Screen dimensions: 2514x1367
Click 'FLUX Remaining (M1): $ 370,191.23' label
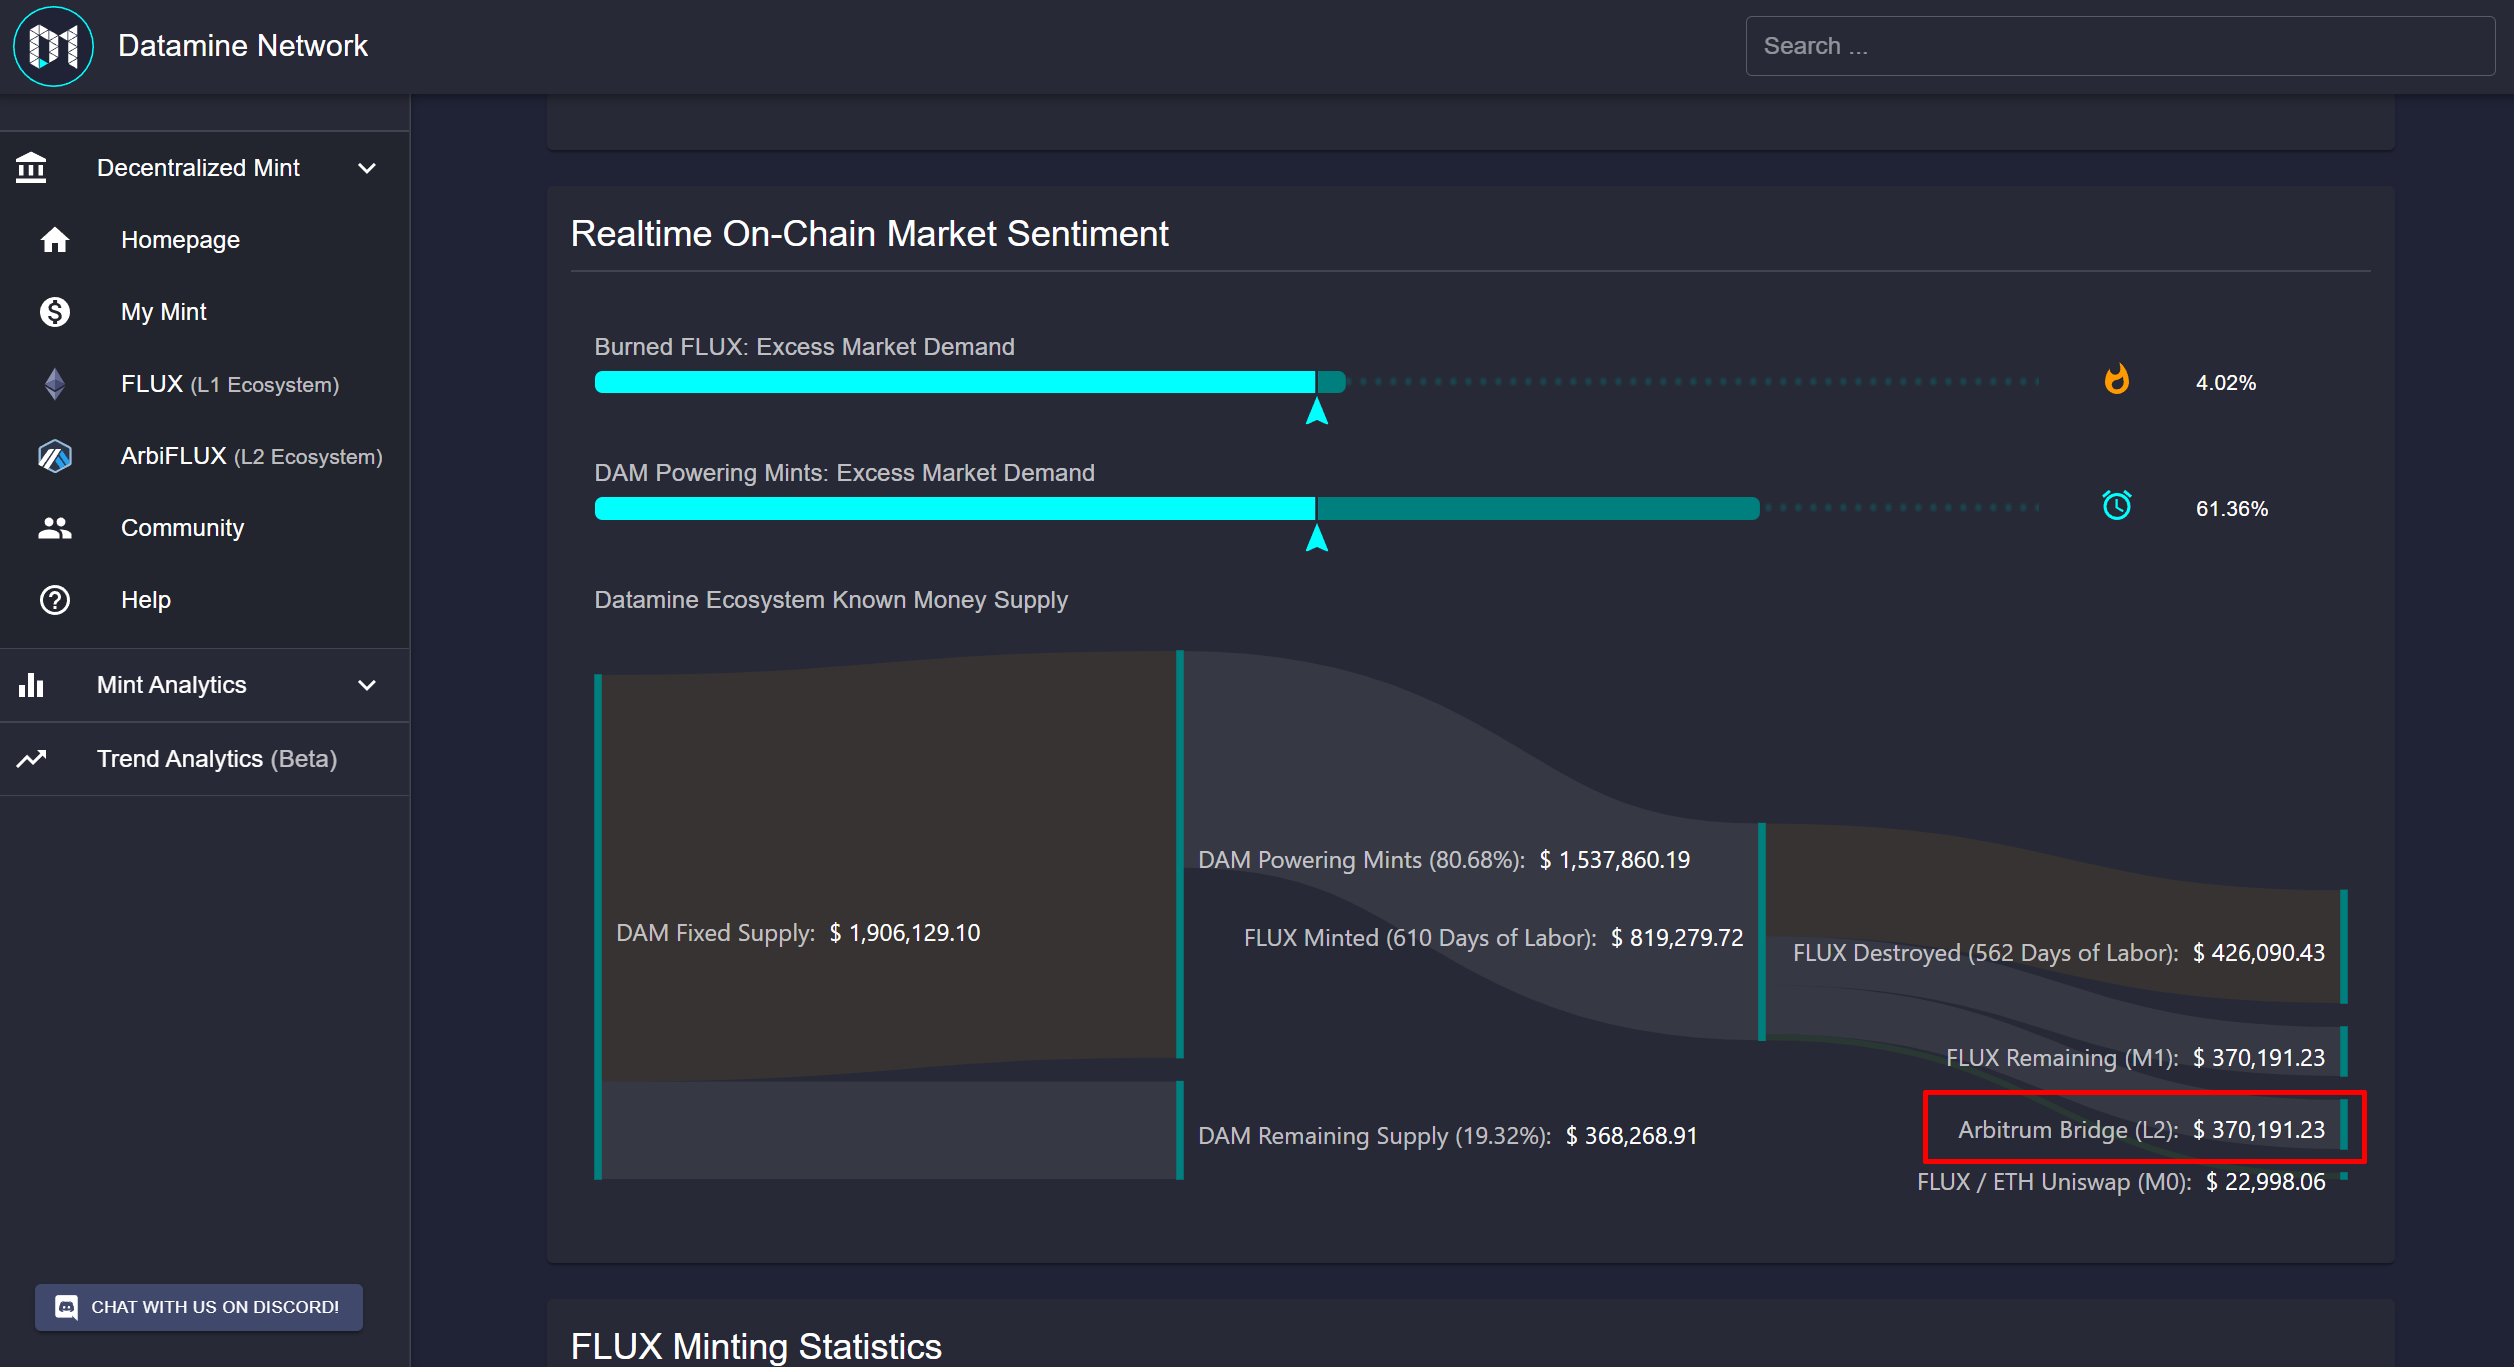coord(2135,1058)
